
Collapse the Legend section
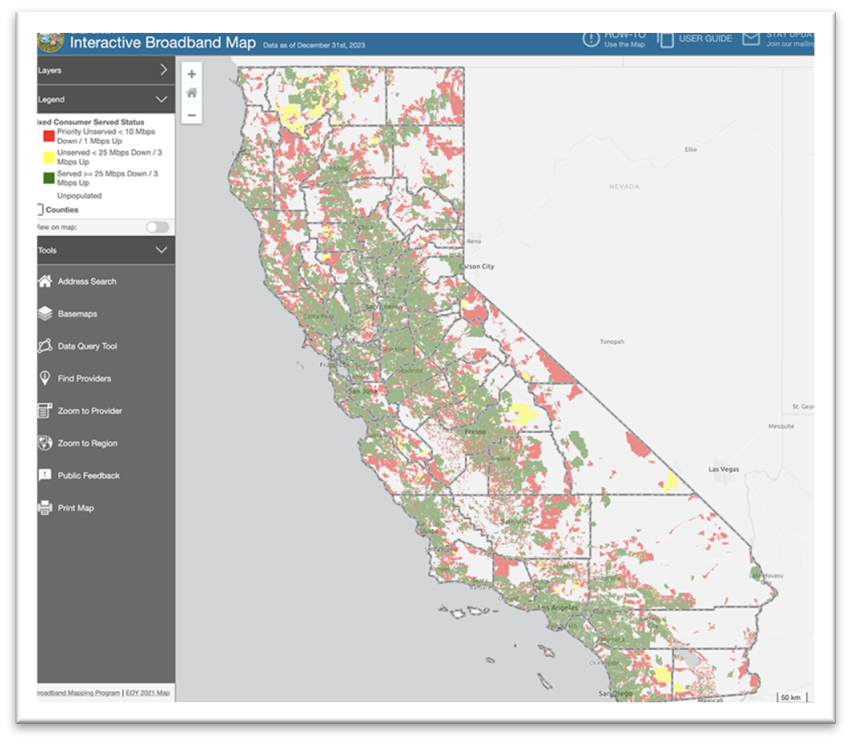(x=161, y=100)
